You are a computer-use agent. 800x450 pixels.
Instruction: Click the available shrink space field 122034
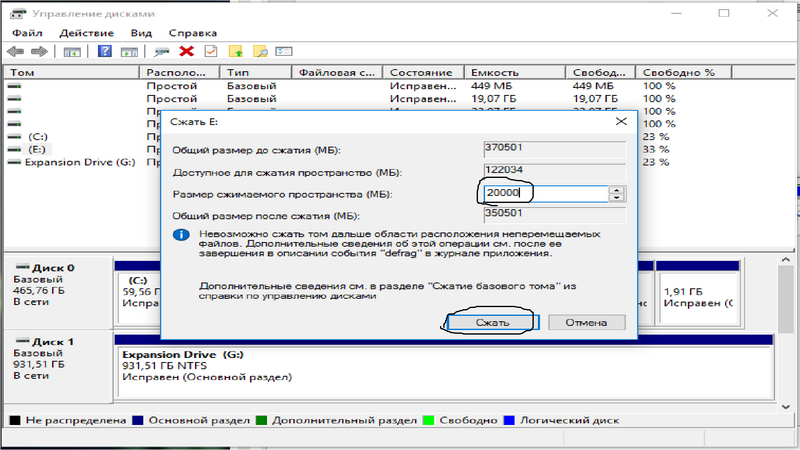[555, 171]
